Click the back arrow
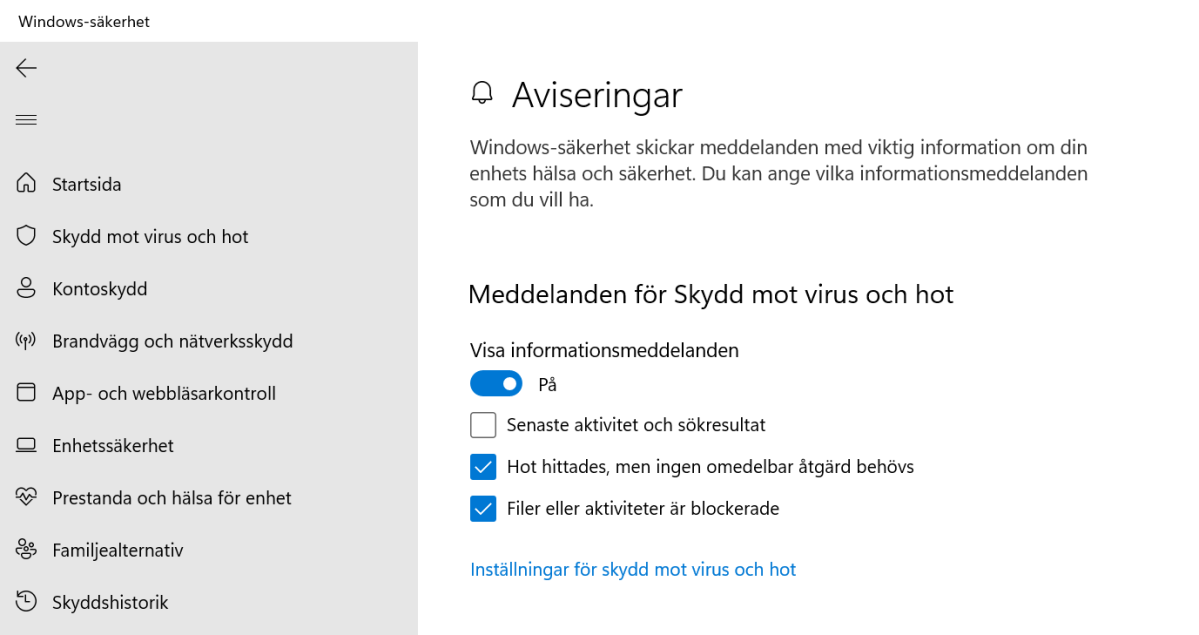Image resolution: width=1199 pixels, height=635 pixels. 26,68
